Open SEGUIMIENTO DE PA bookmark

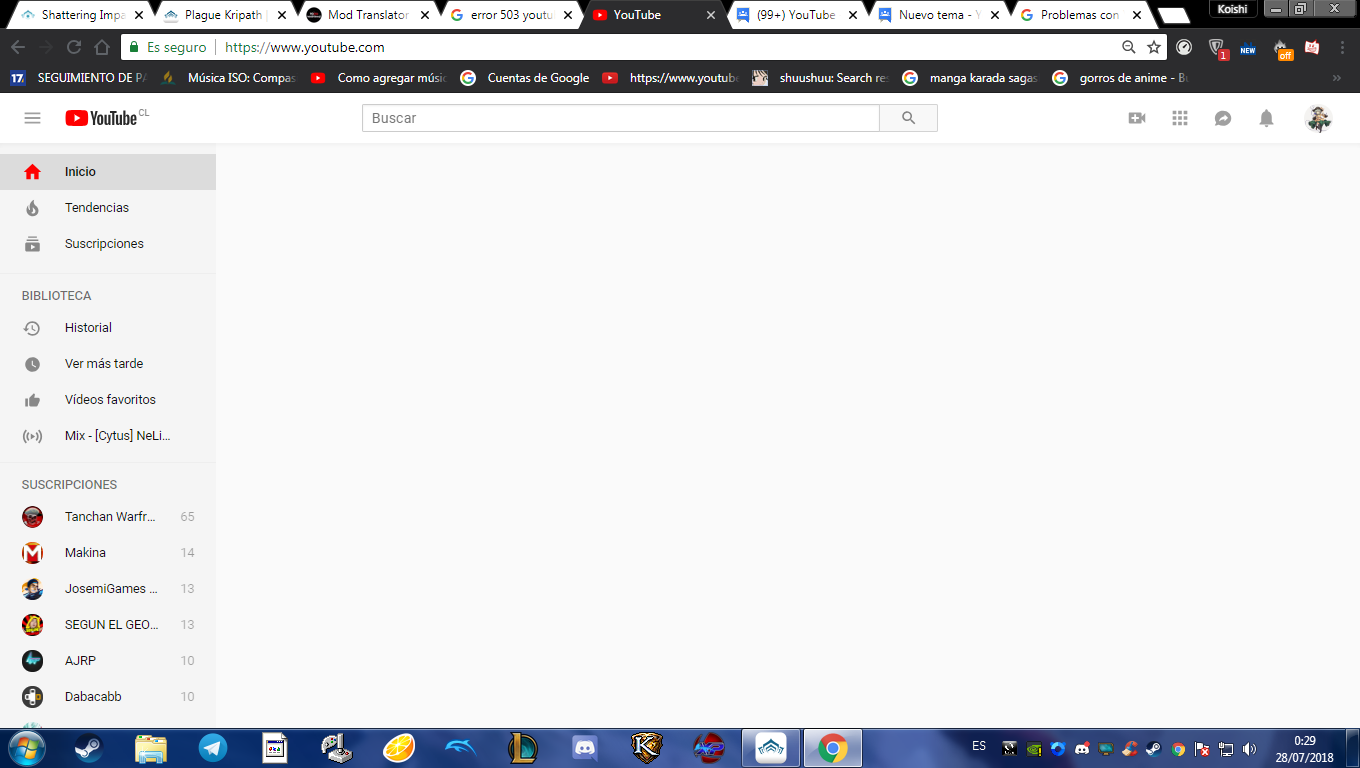tap(78, 78)
